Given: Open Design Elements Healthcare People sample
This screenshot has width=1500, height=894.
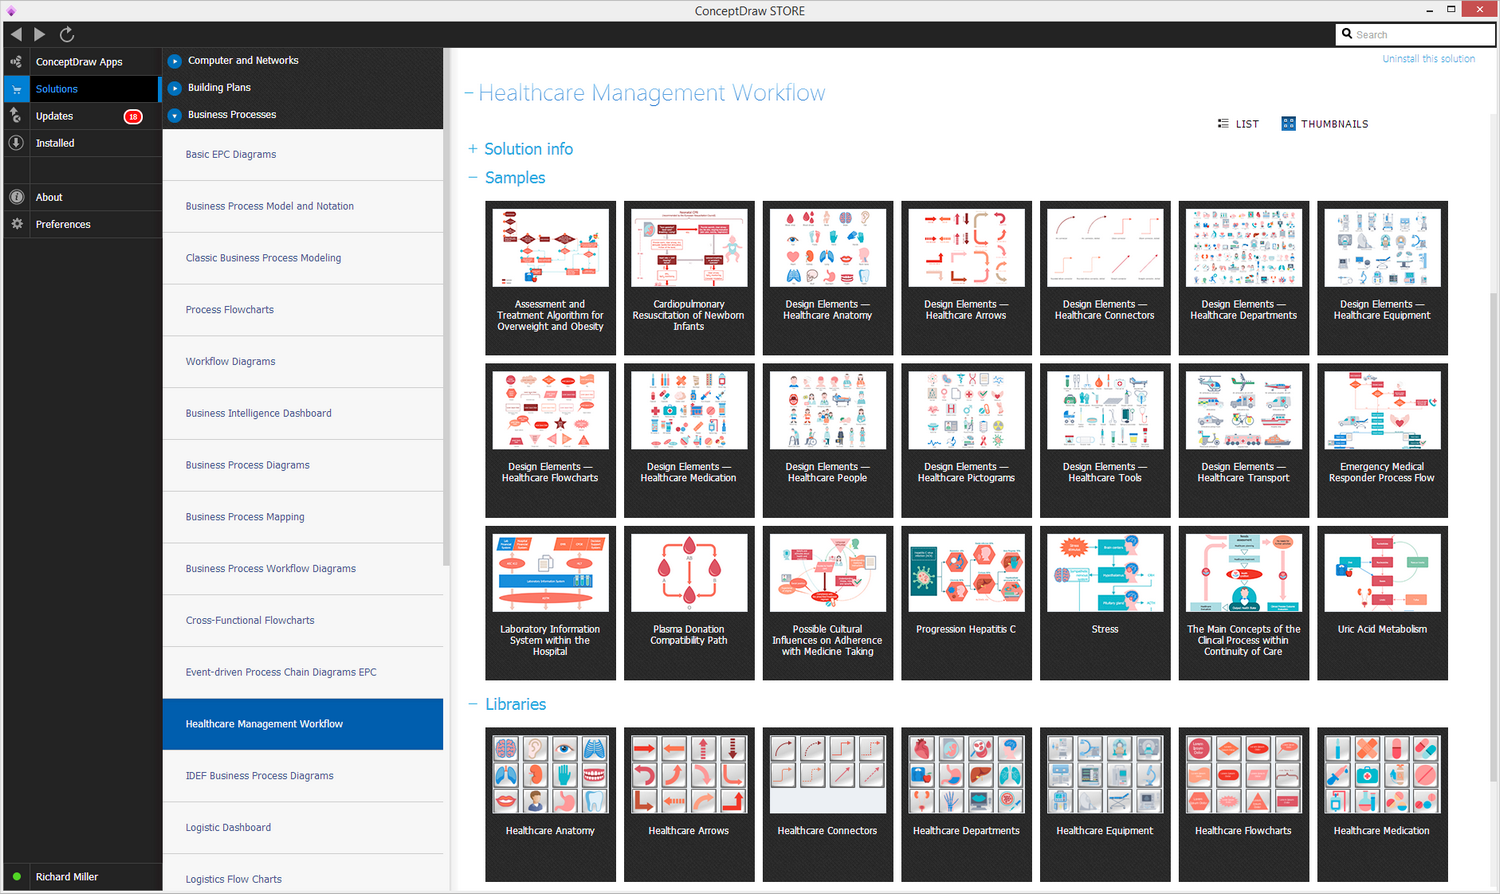Looking at the screenshot, I should 828,441.
